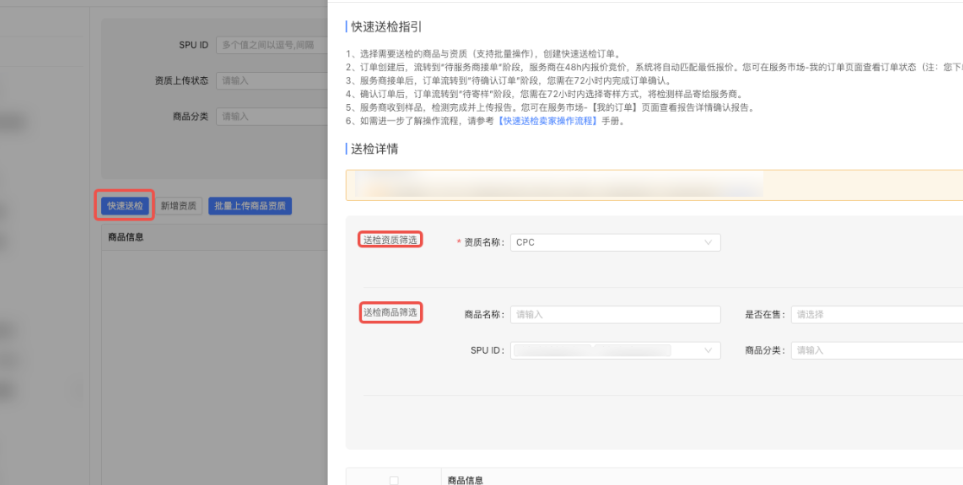Click the 资质上传状态 field in background page

[272, 80]
